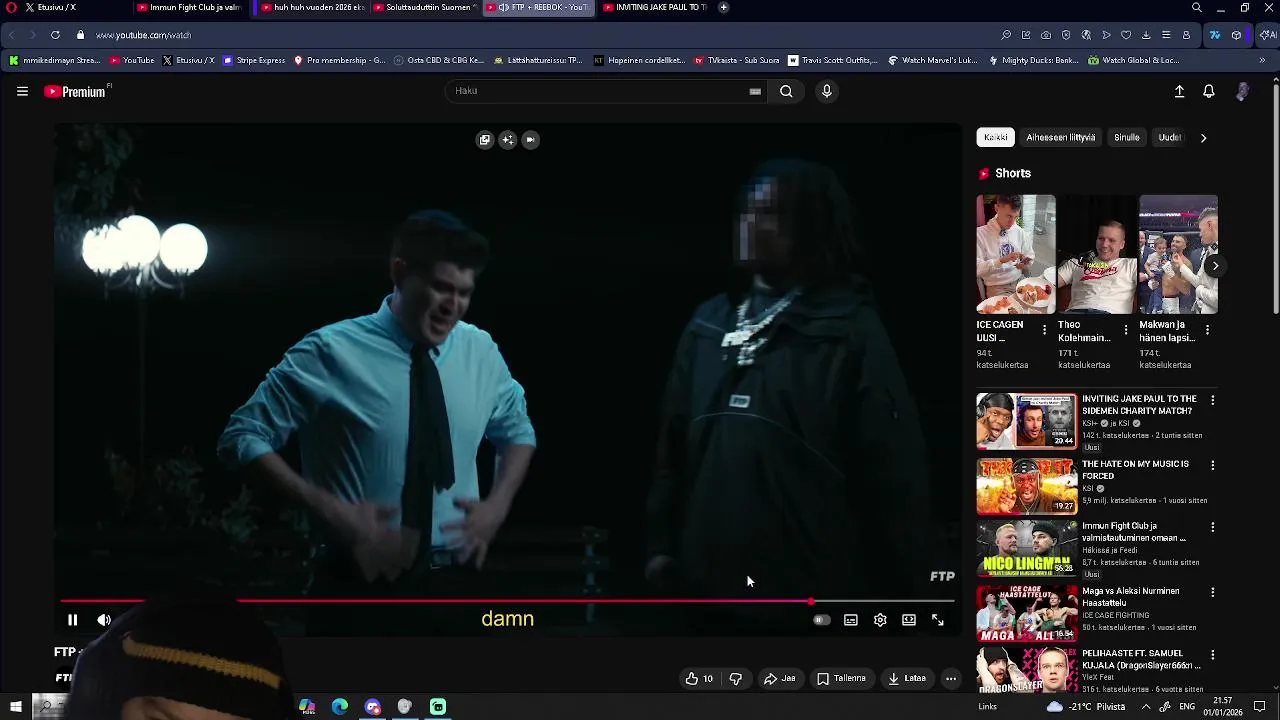Open the Stripe Express bookmark

[255, 60]
